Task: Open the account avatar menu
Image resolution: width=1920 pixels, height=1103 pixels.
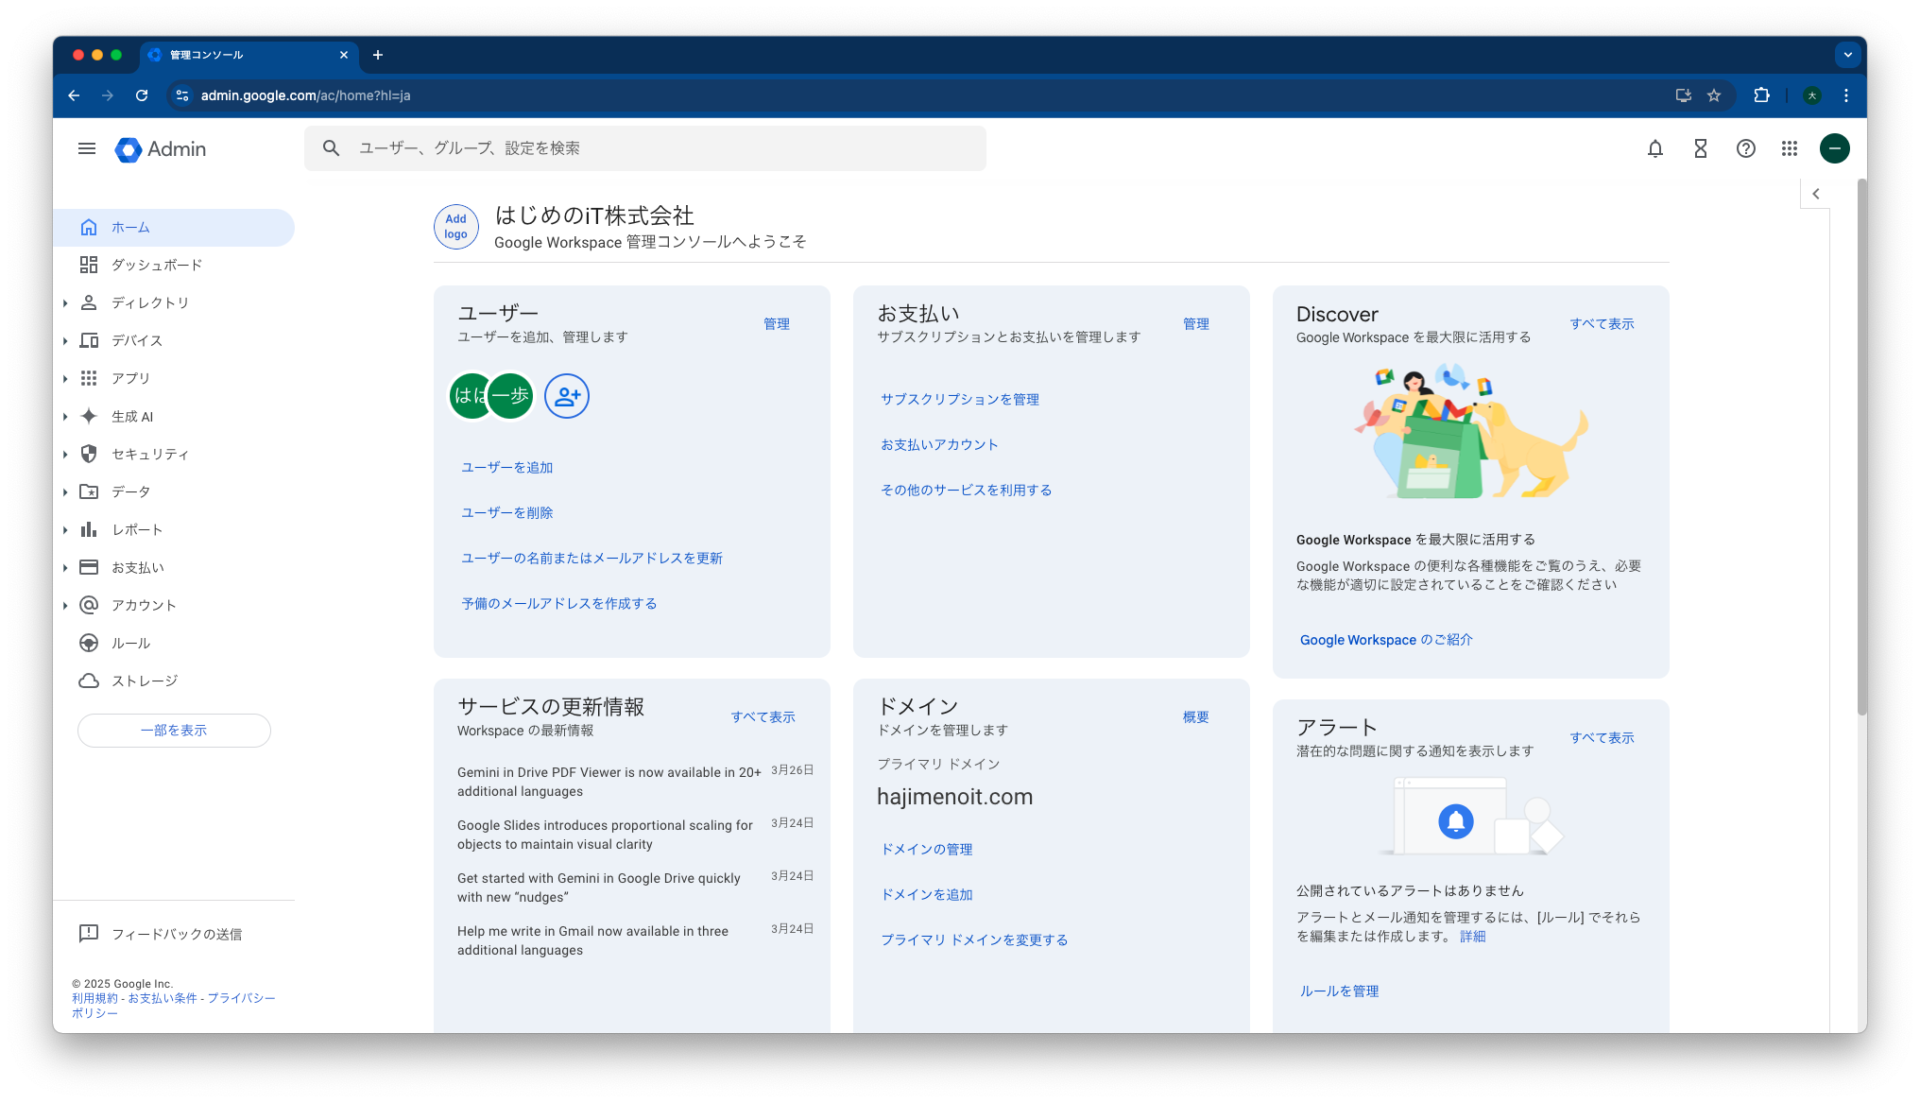Action: point(1834,149)
